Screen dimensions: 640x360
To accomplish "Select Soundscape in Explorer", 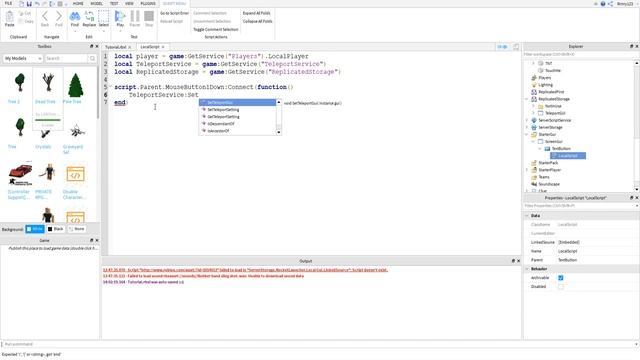I will (549, 184).
